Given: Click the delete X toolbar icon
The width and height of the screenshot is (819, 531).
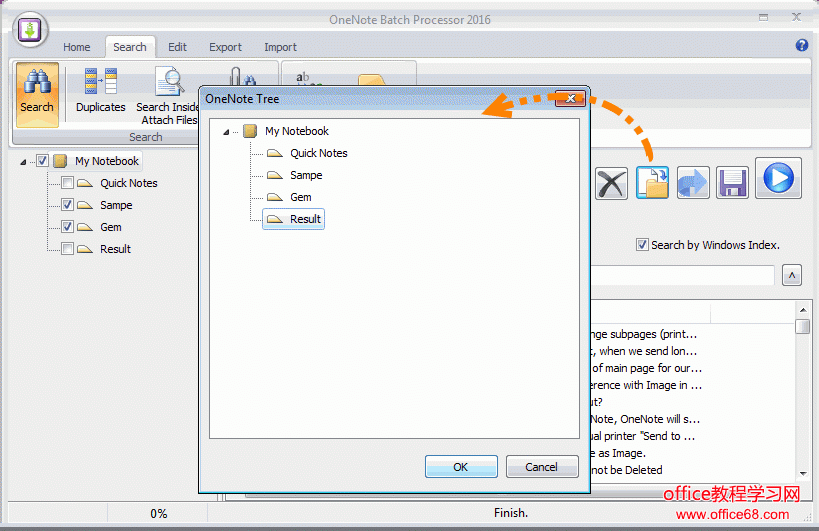Looking at the screenshot, I should 611,183.
